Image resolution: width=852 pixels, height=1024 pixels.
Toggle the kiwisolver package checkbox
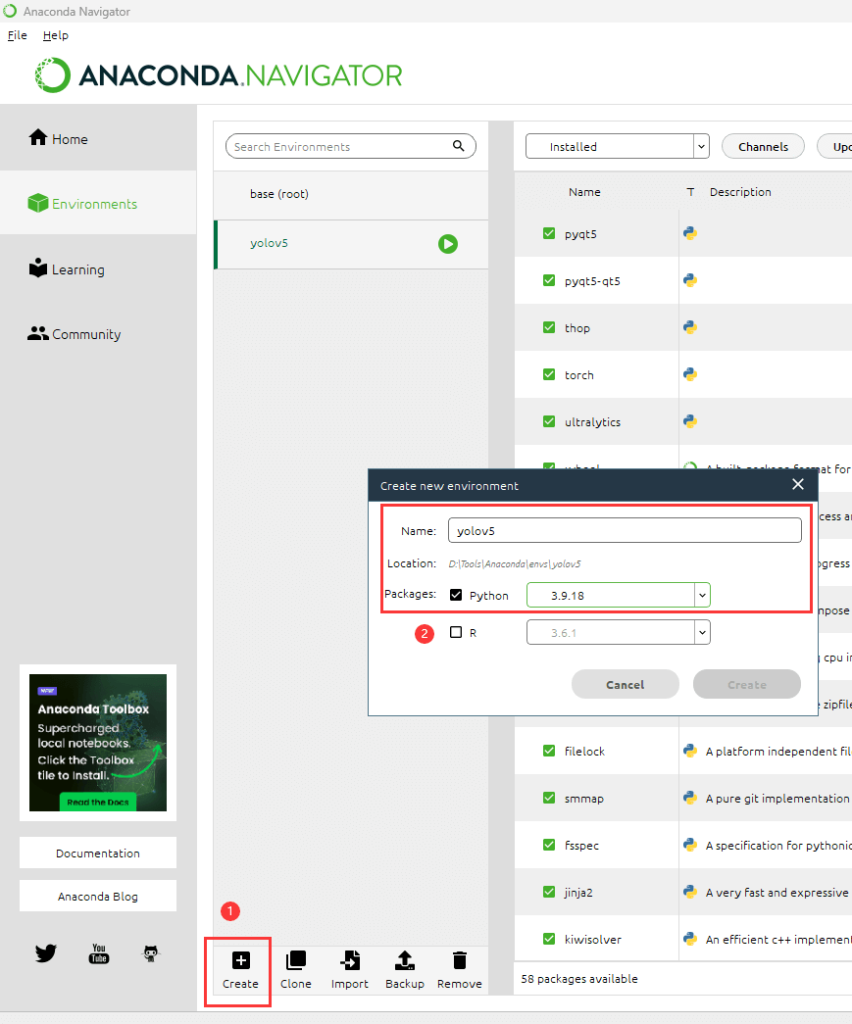tap(549, 939)
